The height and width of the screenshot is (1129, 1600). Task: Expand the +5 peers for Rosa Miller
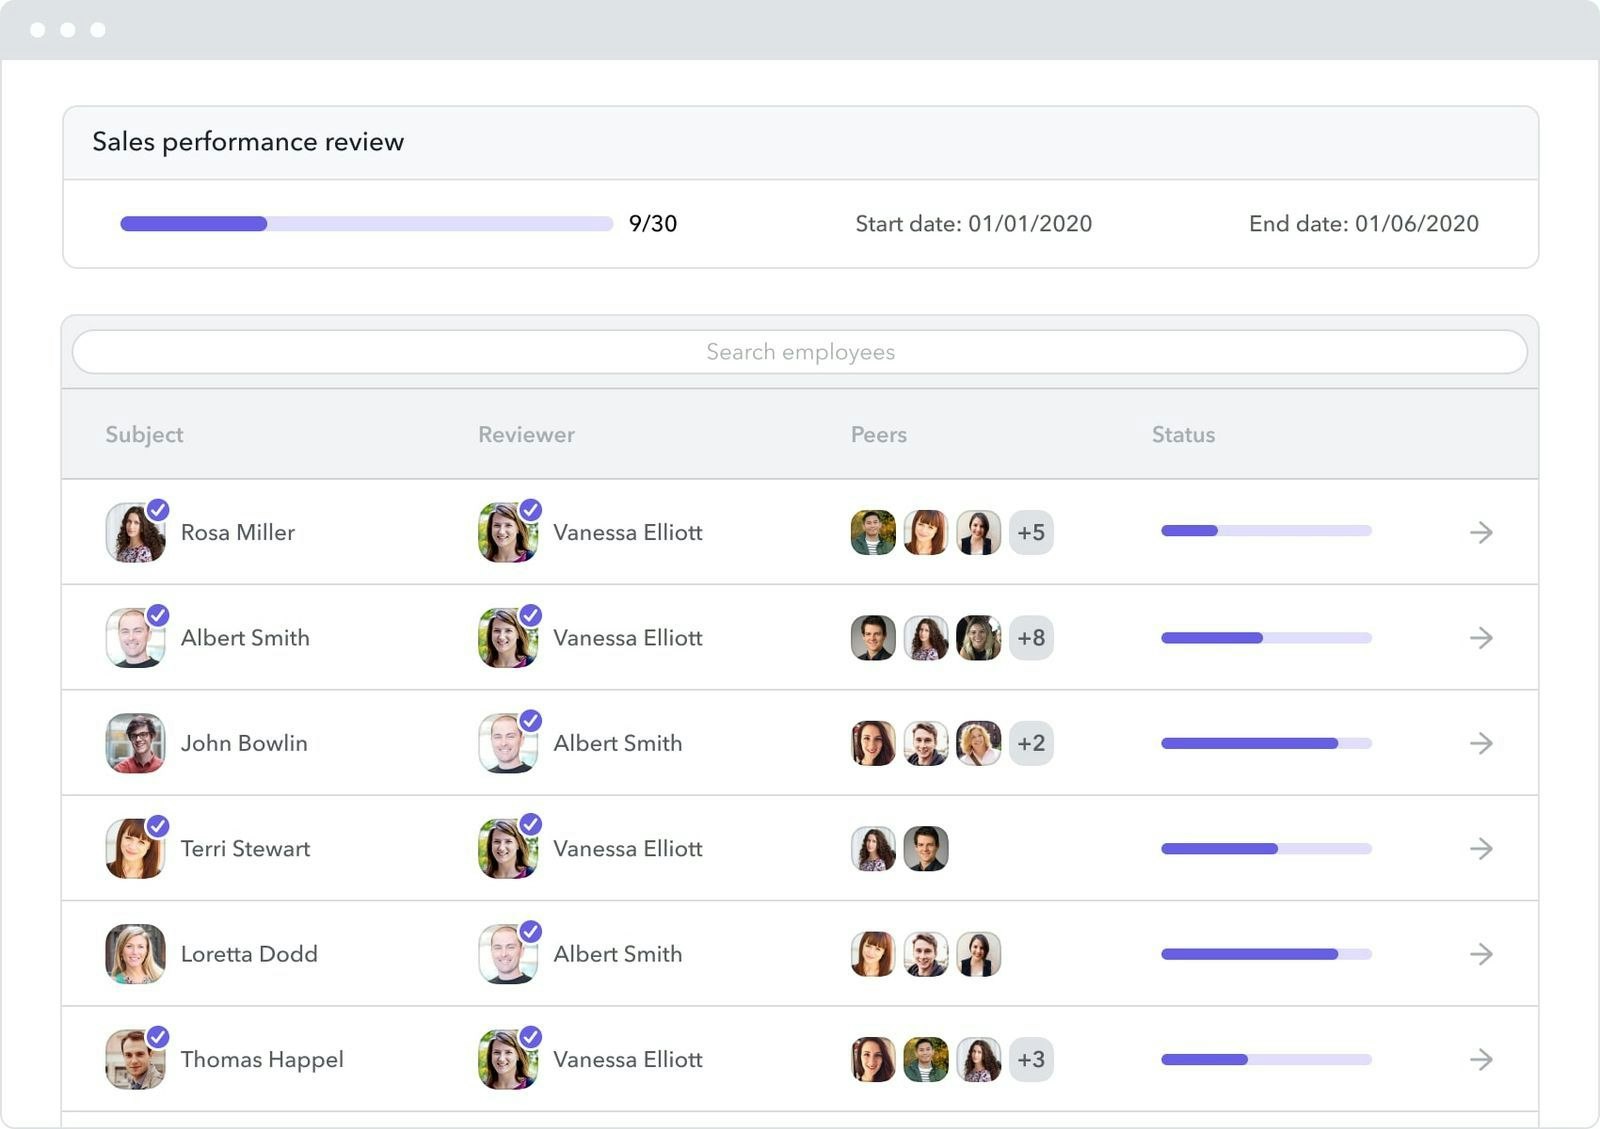coord(1031,532)
